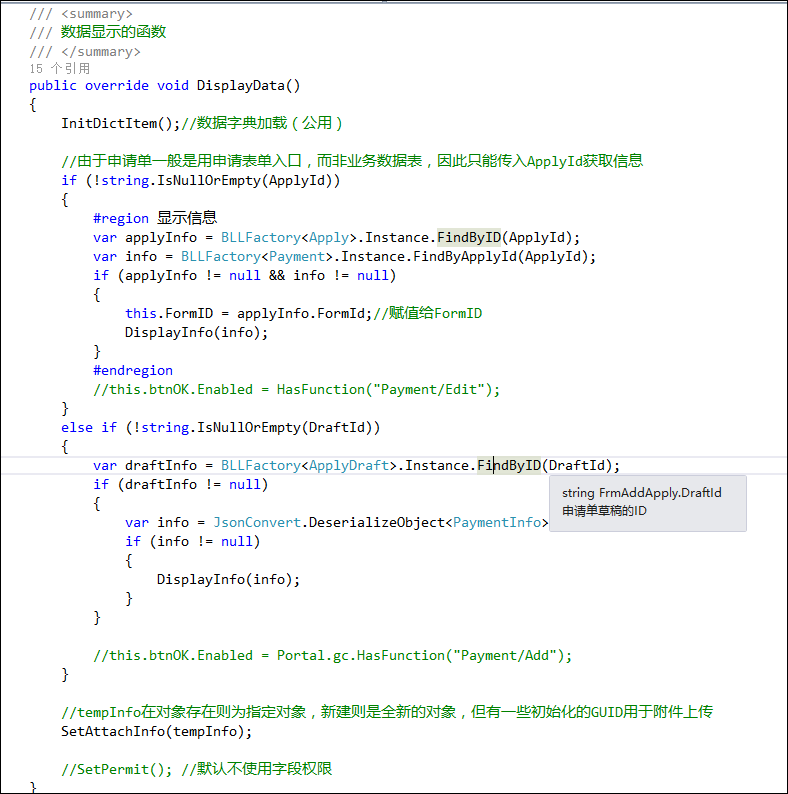This screenshot has width=788, height=794.
Task: Click the 'override' keyword in the method signature
Action: point(117,86)
